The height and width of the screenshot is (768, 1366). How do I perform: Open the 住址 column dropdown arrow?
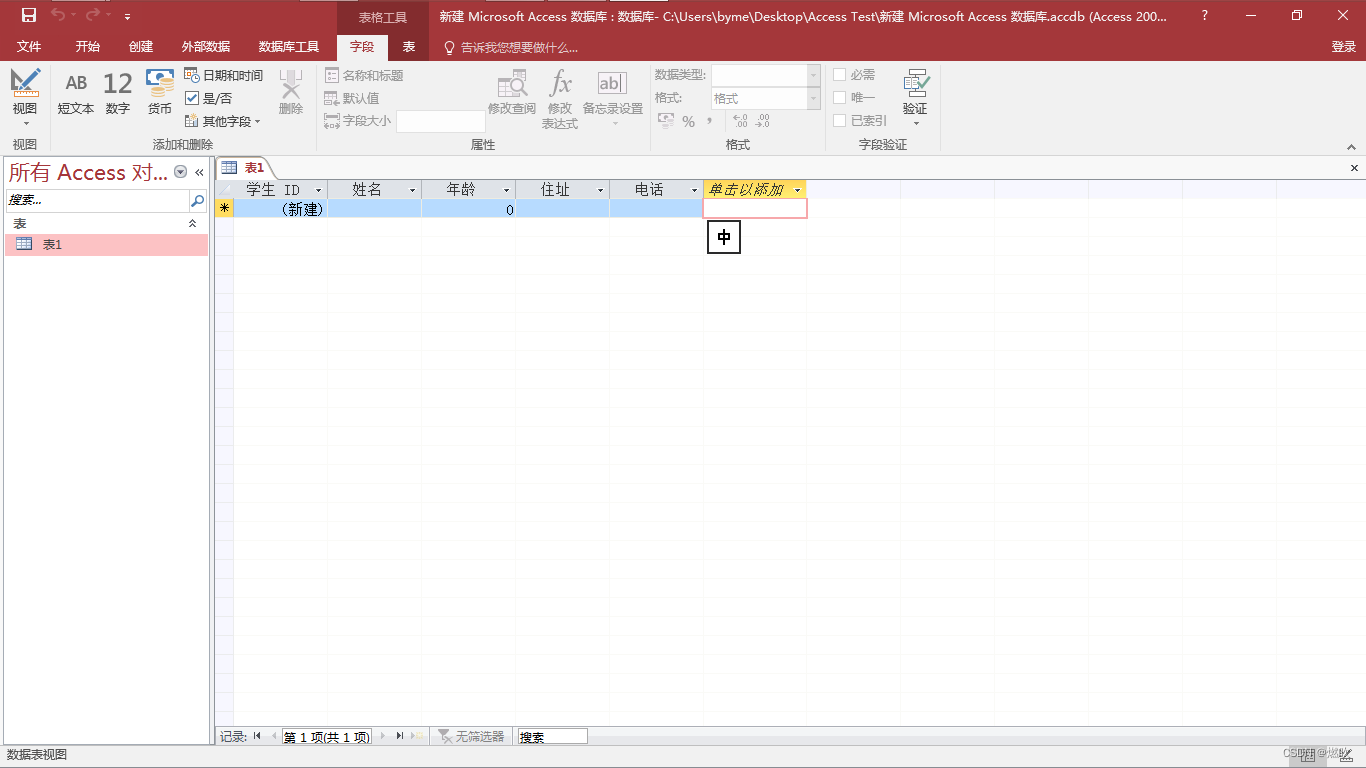601,190
